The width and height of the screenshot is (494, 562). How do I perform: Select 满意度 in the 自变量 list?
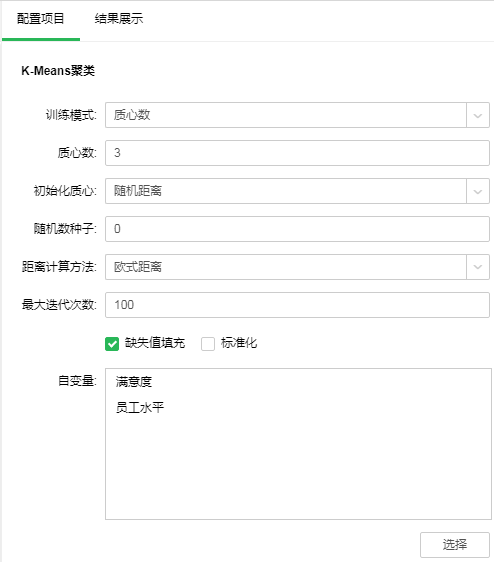133,382
